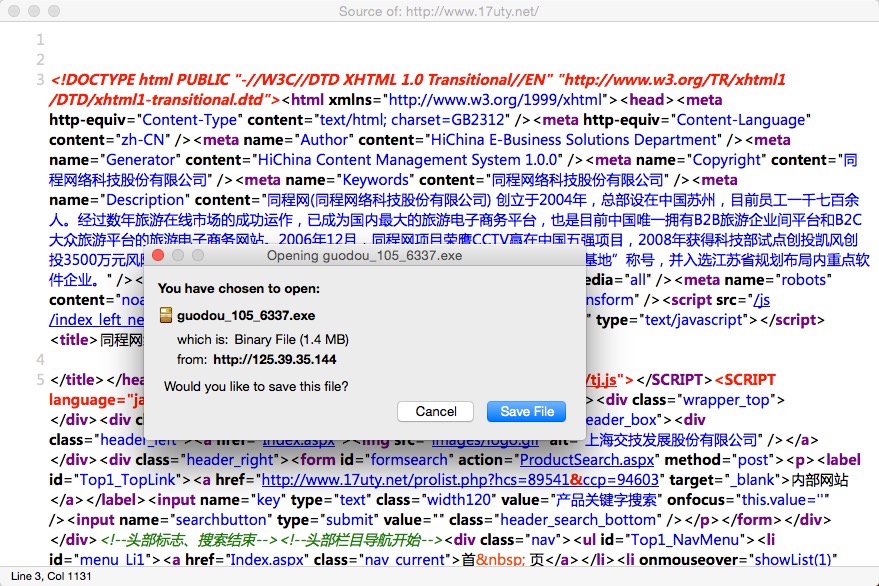Click the 'Line 3, Col 1131' status text

[51, 576]
